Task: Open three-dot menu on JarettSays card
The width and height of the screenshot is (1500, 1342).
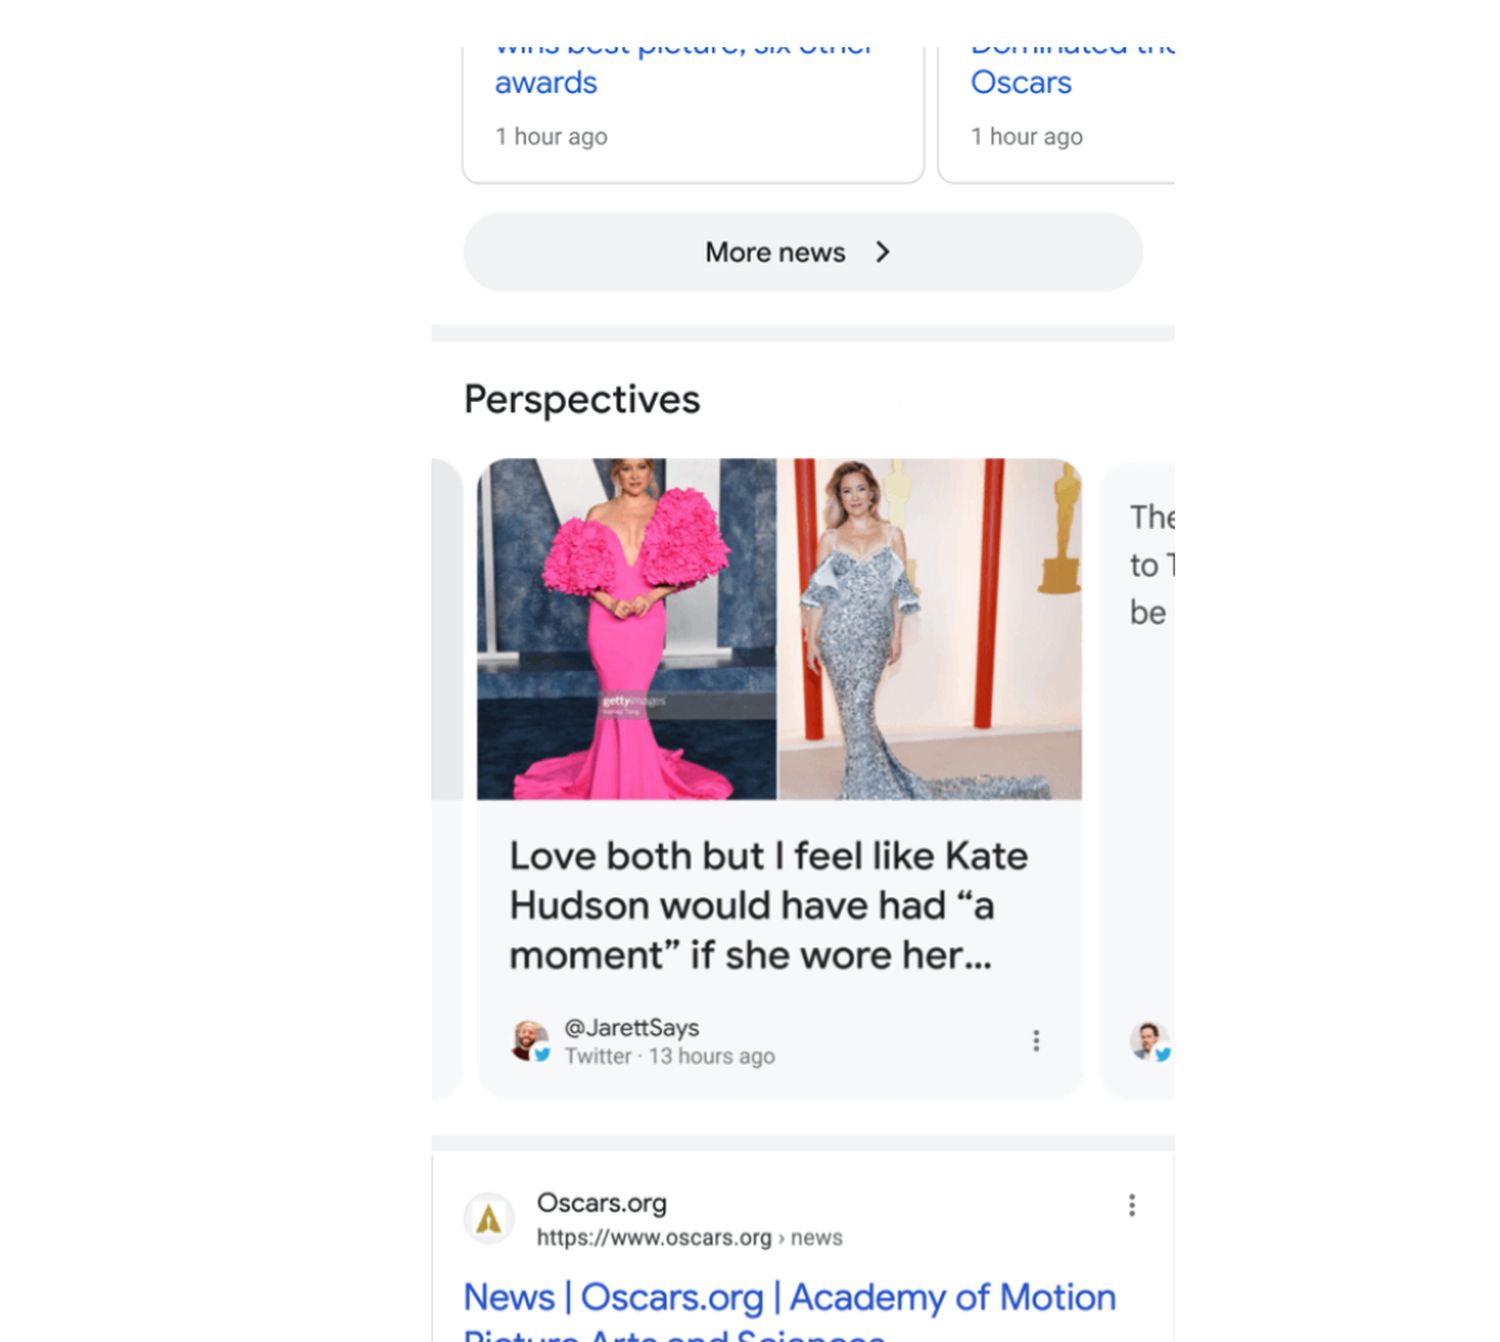Action: click(1036, 1041)
